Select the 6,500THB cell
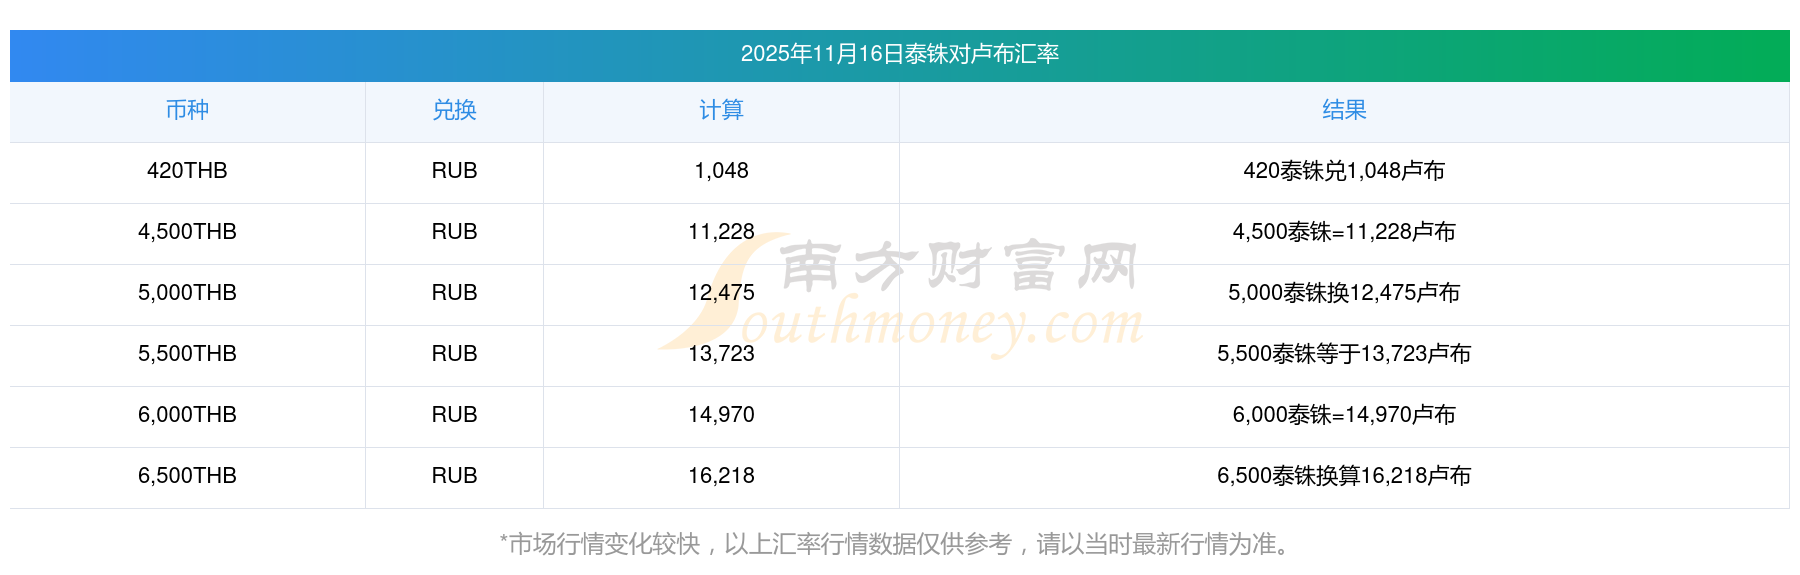 pyautogui.click(x=187, y=476)
